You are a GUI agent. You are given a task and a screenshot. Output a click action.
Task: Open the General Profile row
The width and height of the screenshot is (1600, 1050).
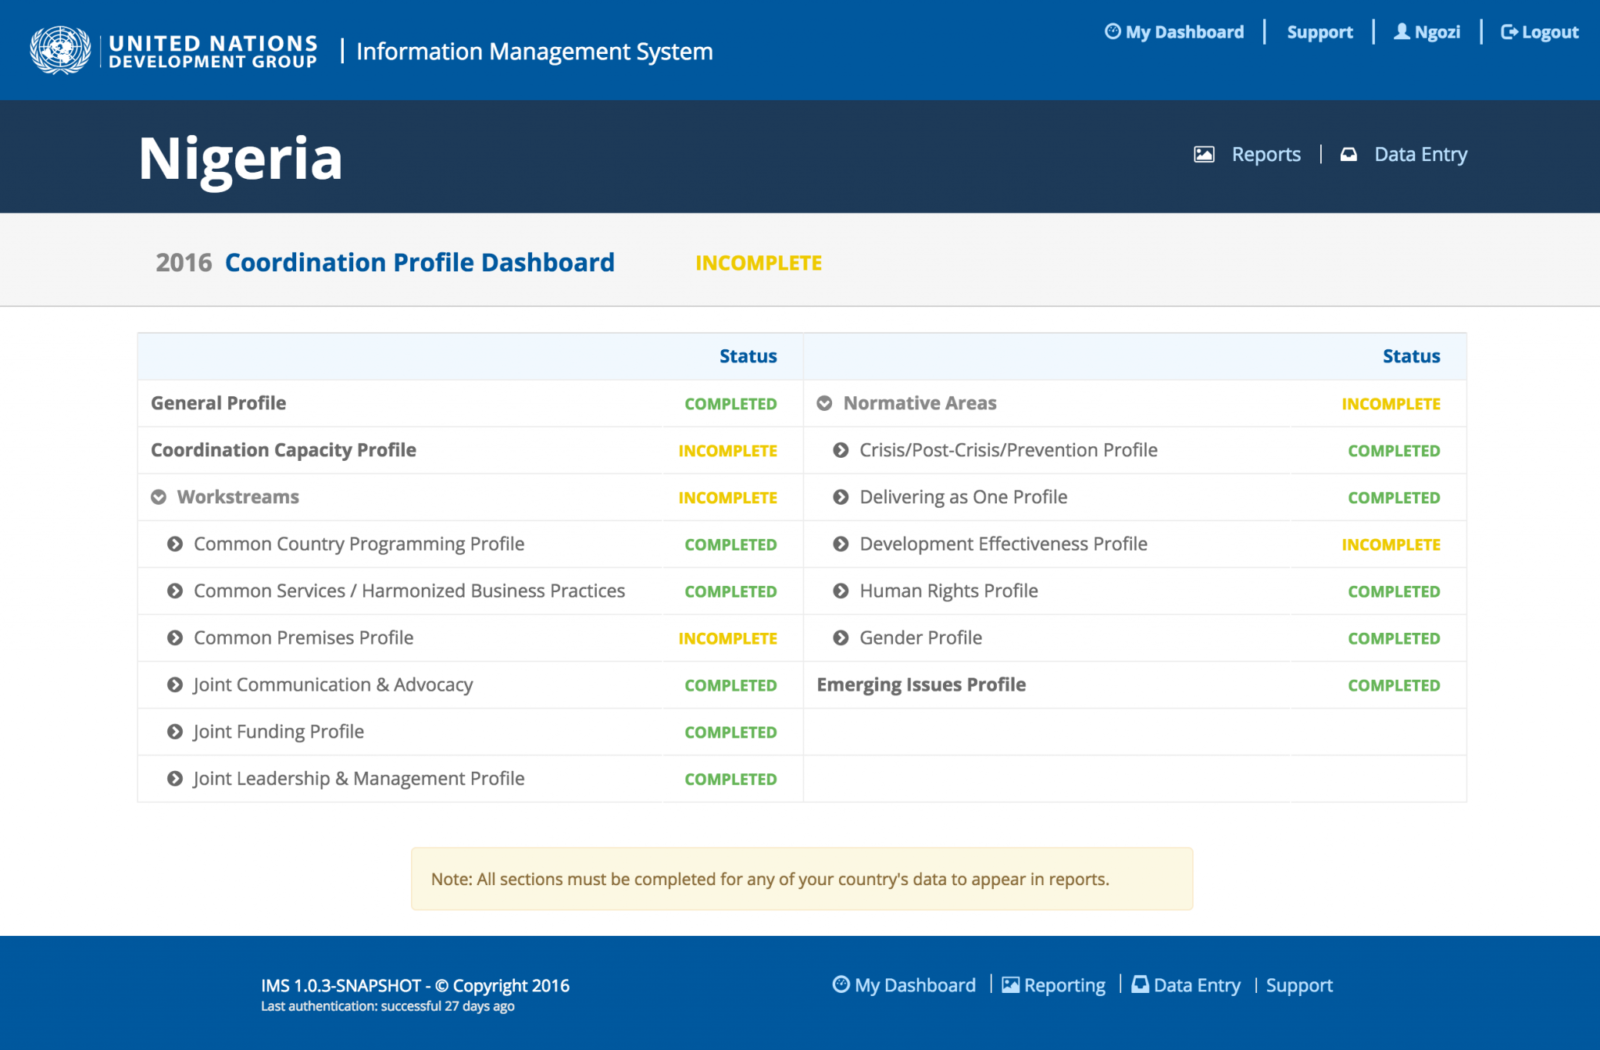(x=218, y=403)
